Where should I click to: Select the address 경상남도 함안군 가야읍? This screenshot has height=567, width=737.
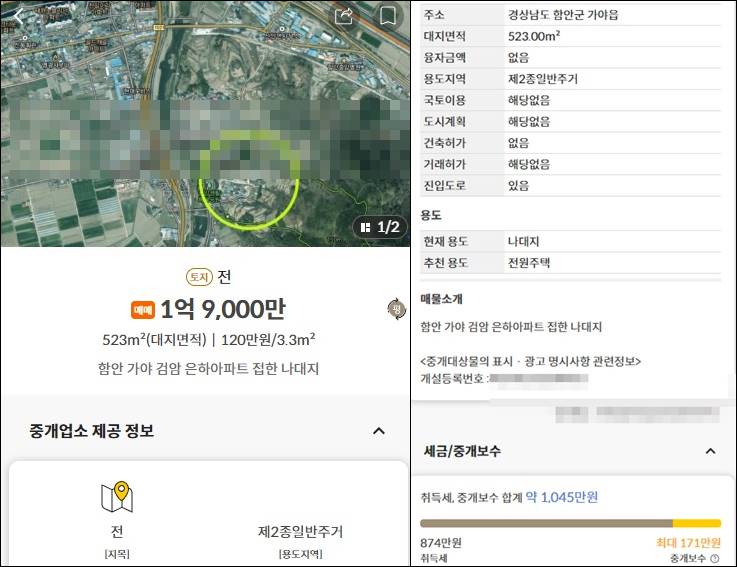click(x=563, y=15)
